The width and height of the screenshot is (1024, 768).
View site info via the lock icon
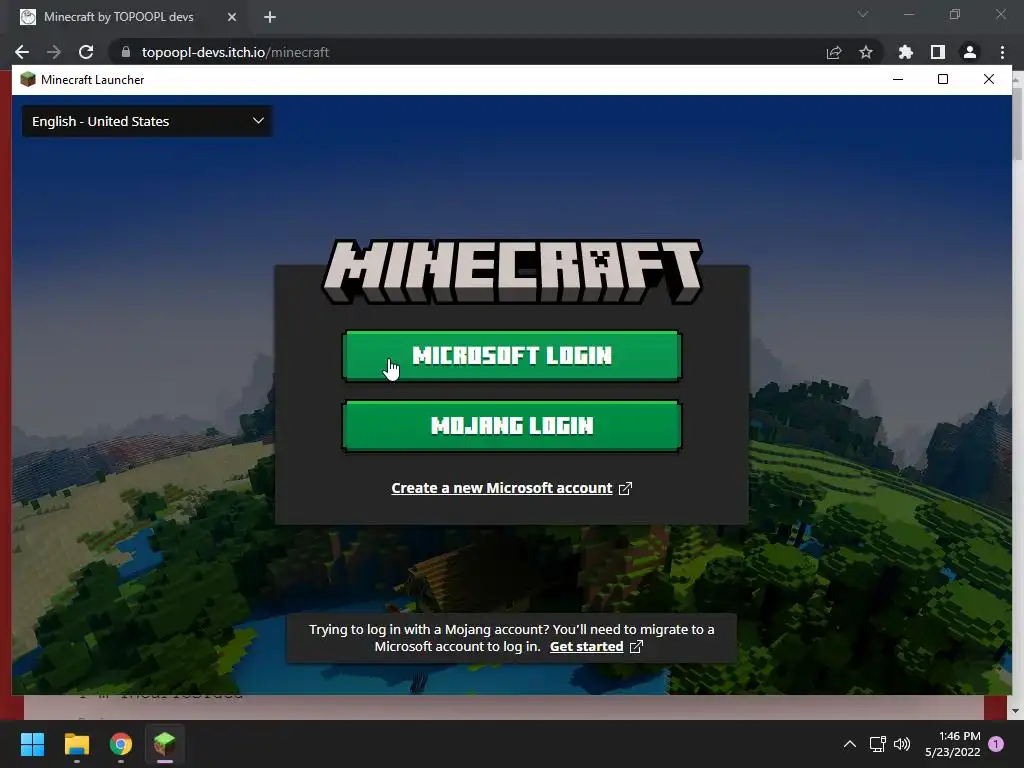125,52
